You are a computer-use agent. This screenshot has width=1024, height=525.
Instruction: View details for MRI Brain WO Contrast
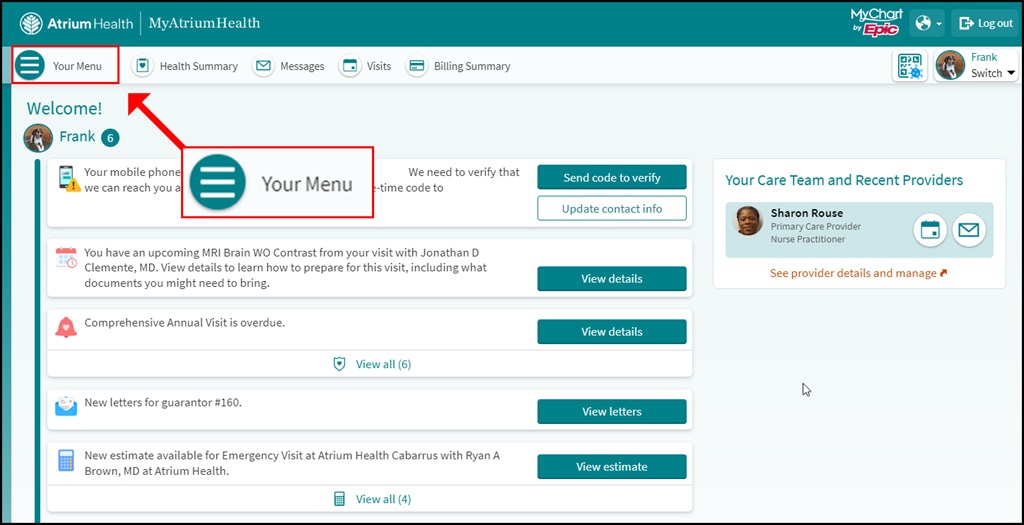tap(612, 279)
